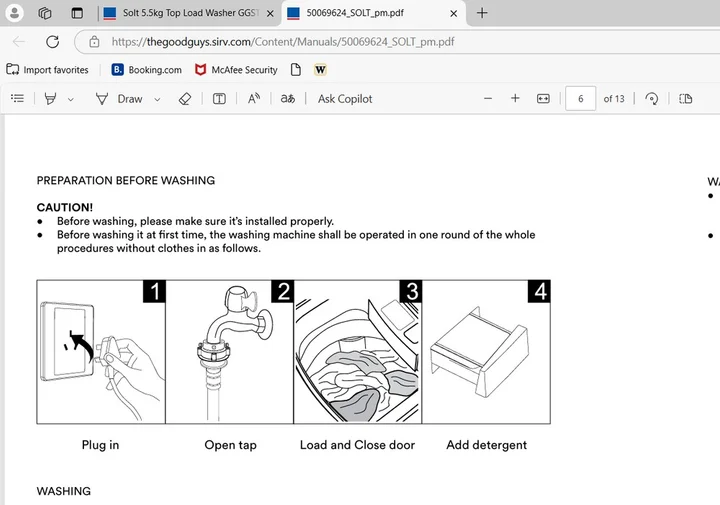Toggle fit to width view

coord(543,99)
